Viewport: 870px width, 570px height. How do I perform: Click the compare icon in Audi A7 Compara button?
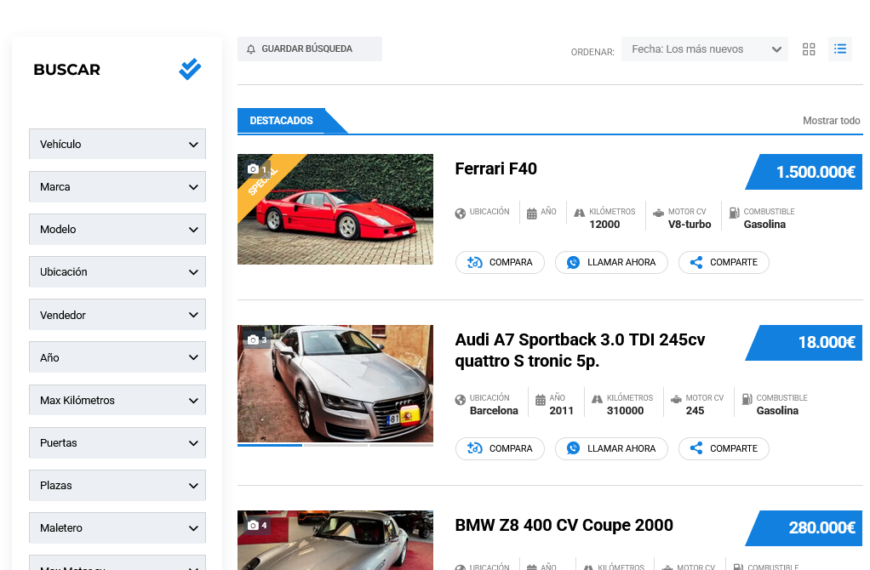tap(474, 448)
